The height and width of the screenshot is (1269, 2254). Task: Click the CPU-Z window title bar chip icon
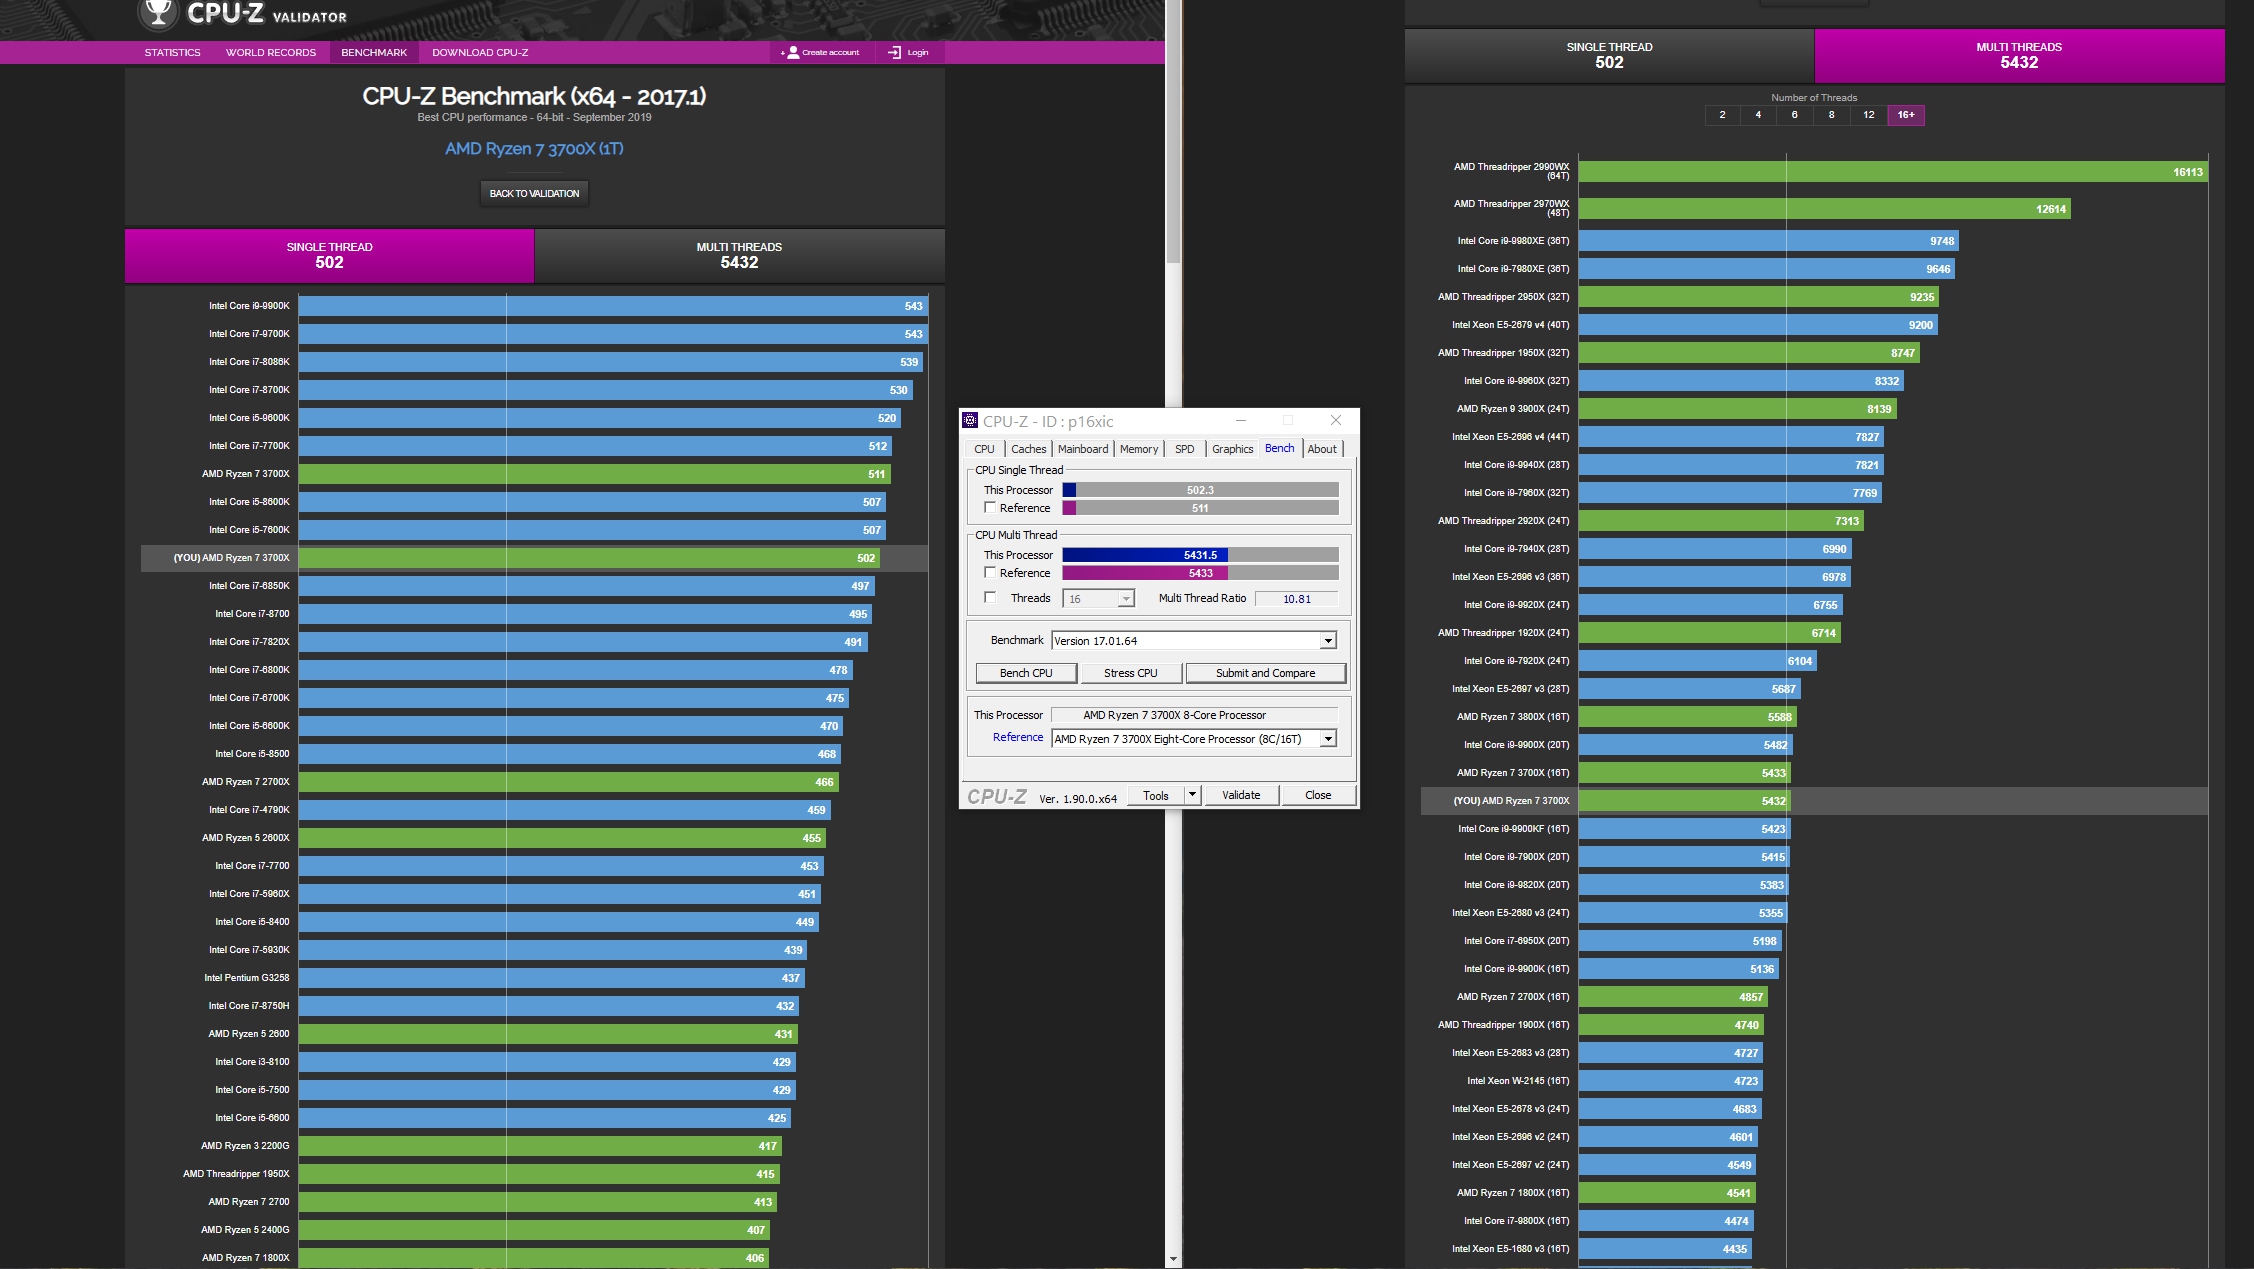point(969,421)
